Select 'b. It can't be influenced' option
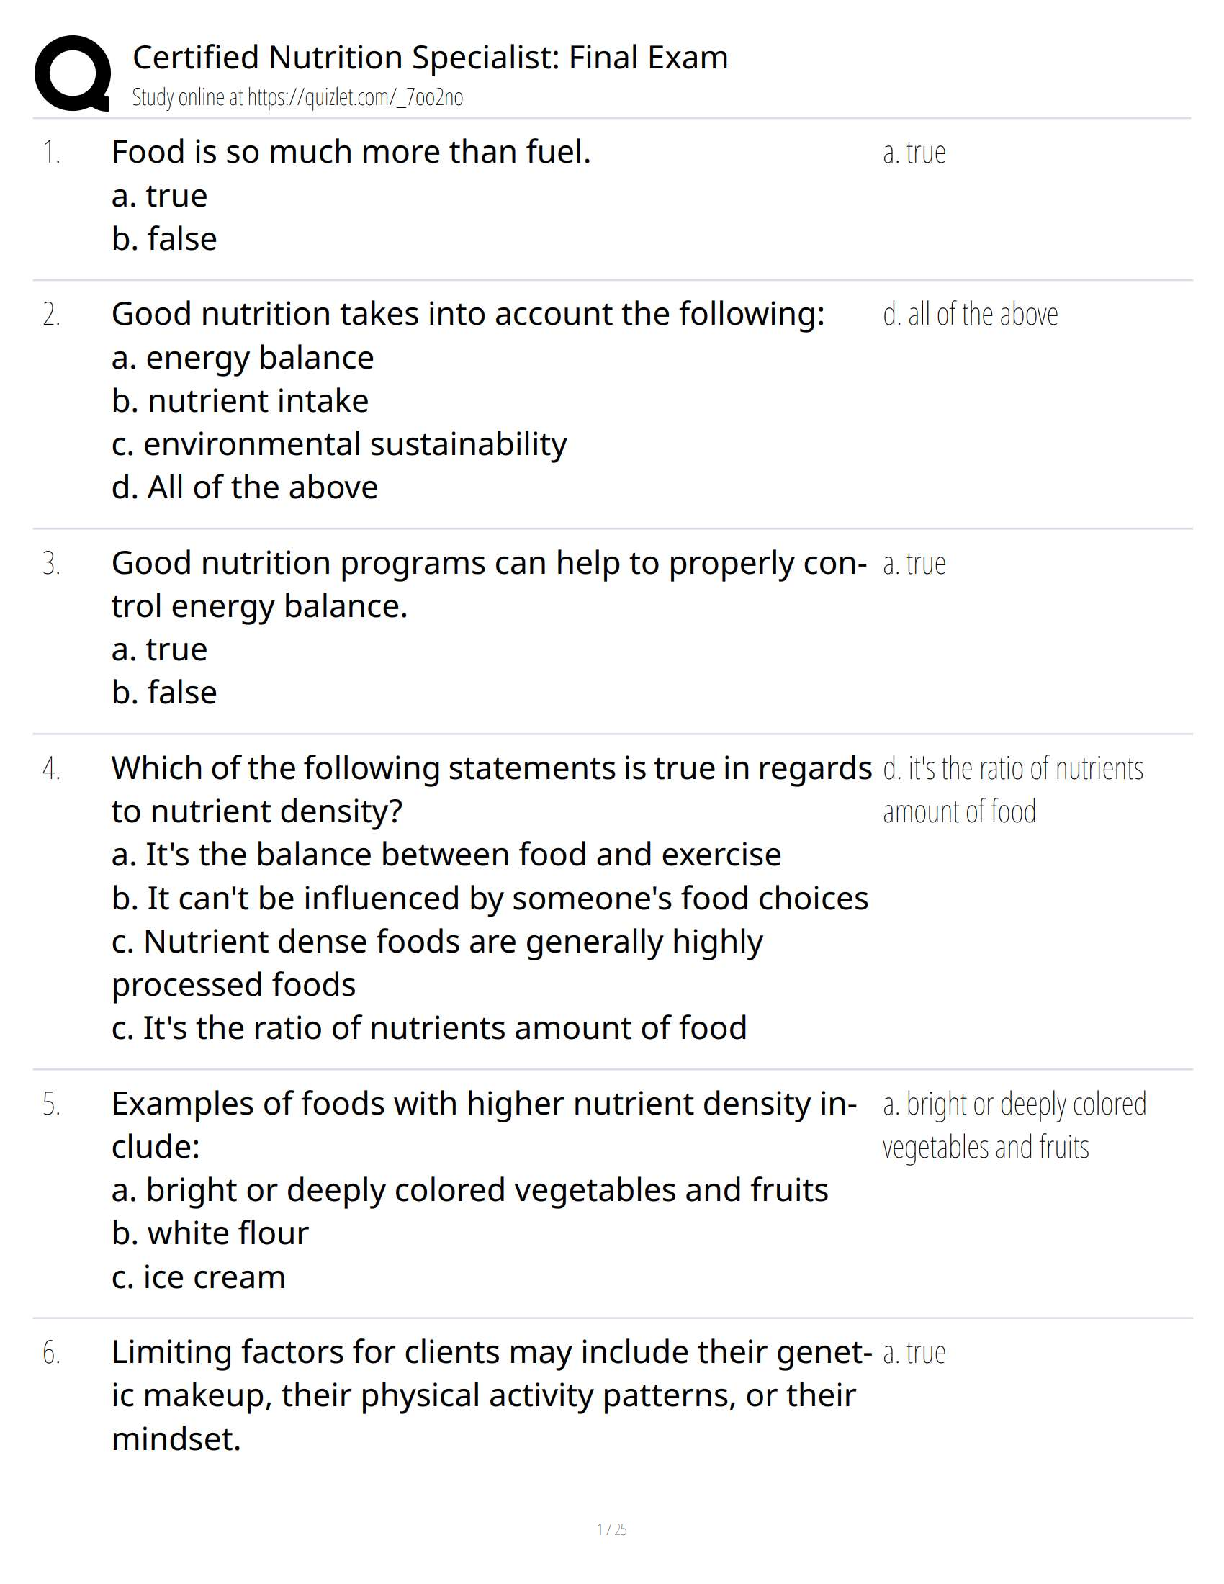Screen dimensions: 1224x1584 point(490,898)
